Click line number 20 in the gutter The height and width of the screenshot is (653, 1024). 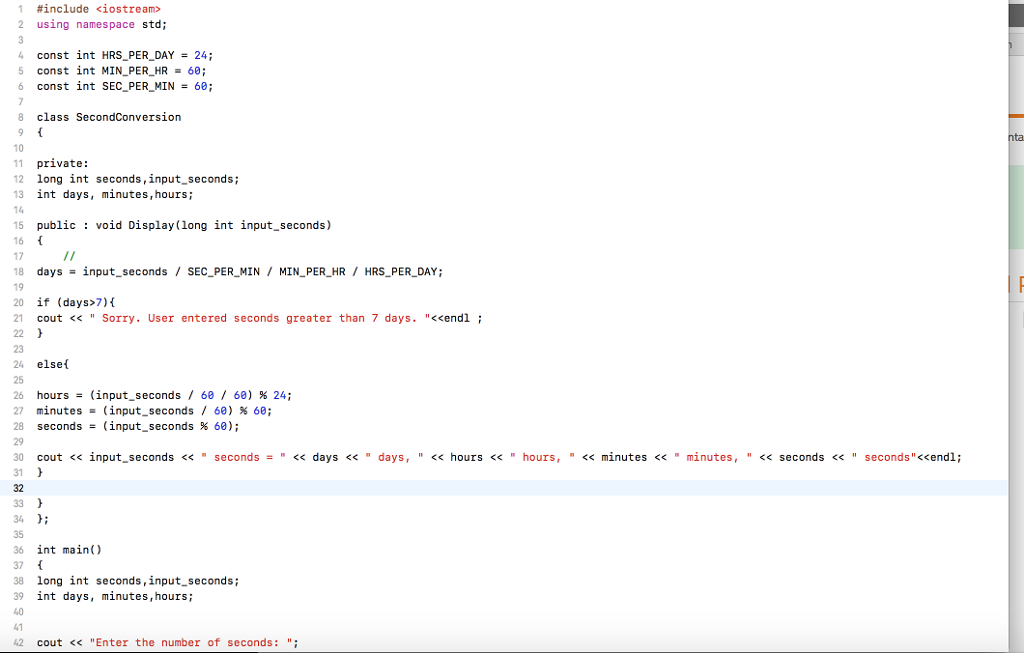point(20,301)
